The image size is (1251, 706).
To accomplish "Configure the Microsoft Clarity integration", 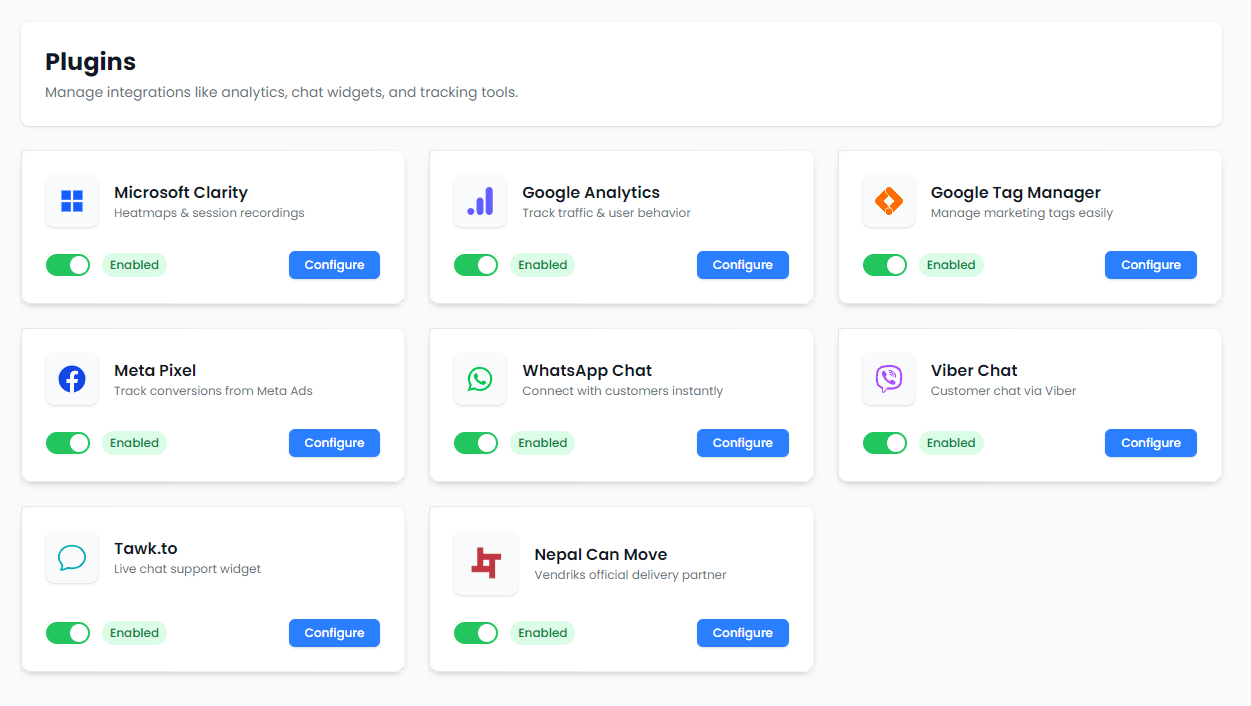I will (334, 264).
